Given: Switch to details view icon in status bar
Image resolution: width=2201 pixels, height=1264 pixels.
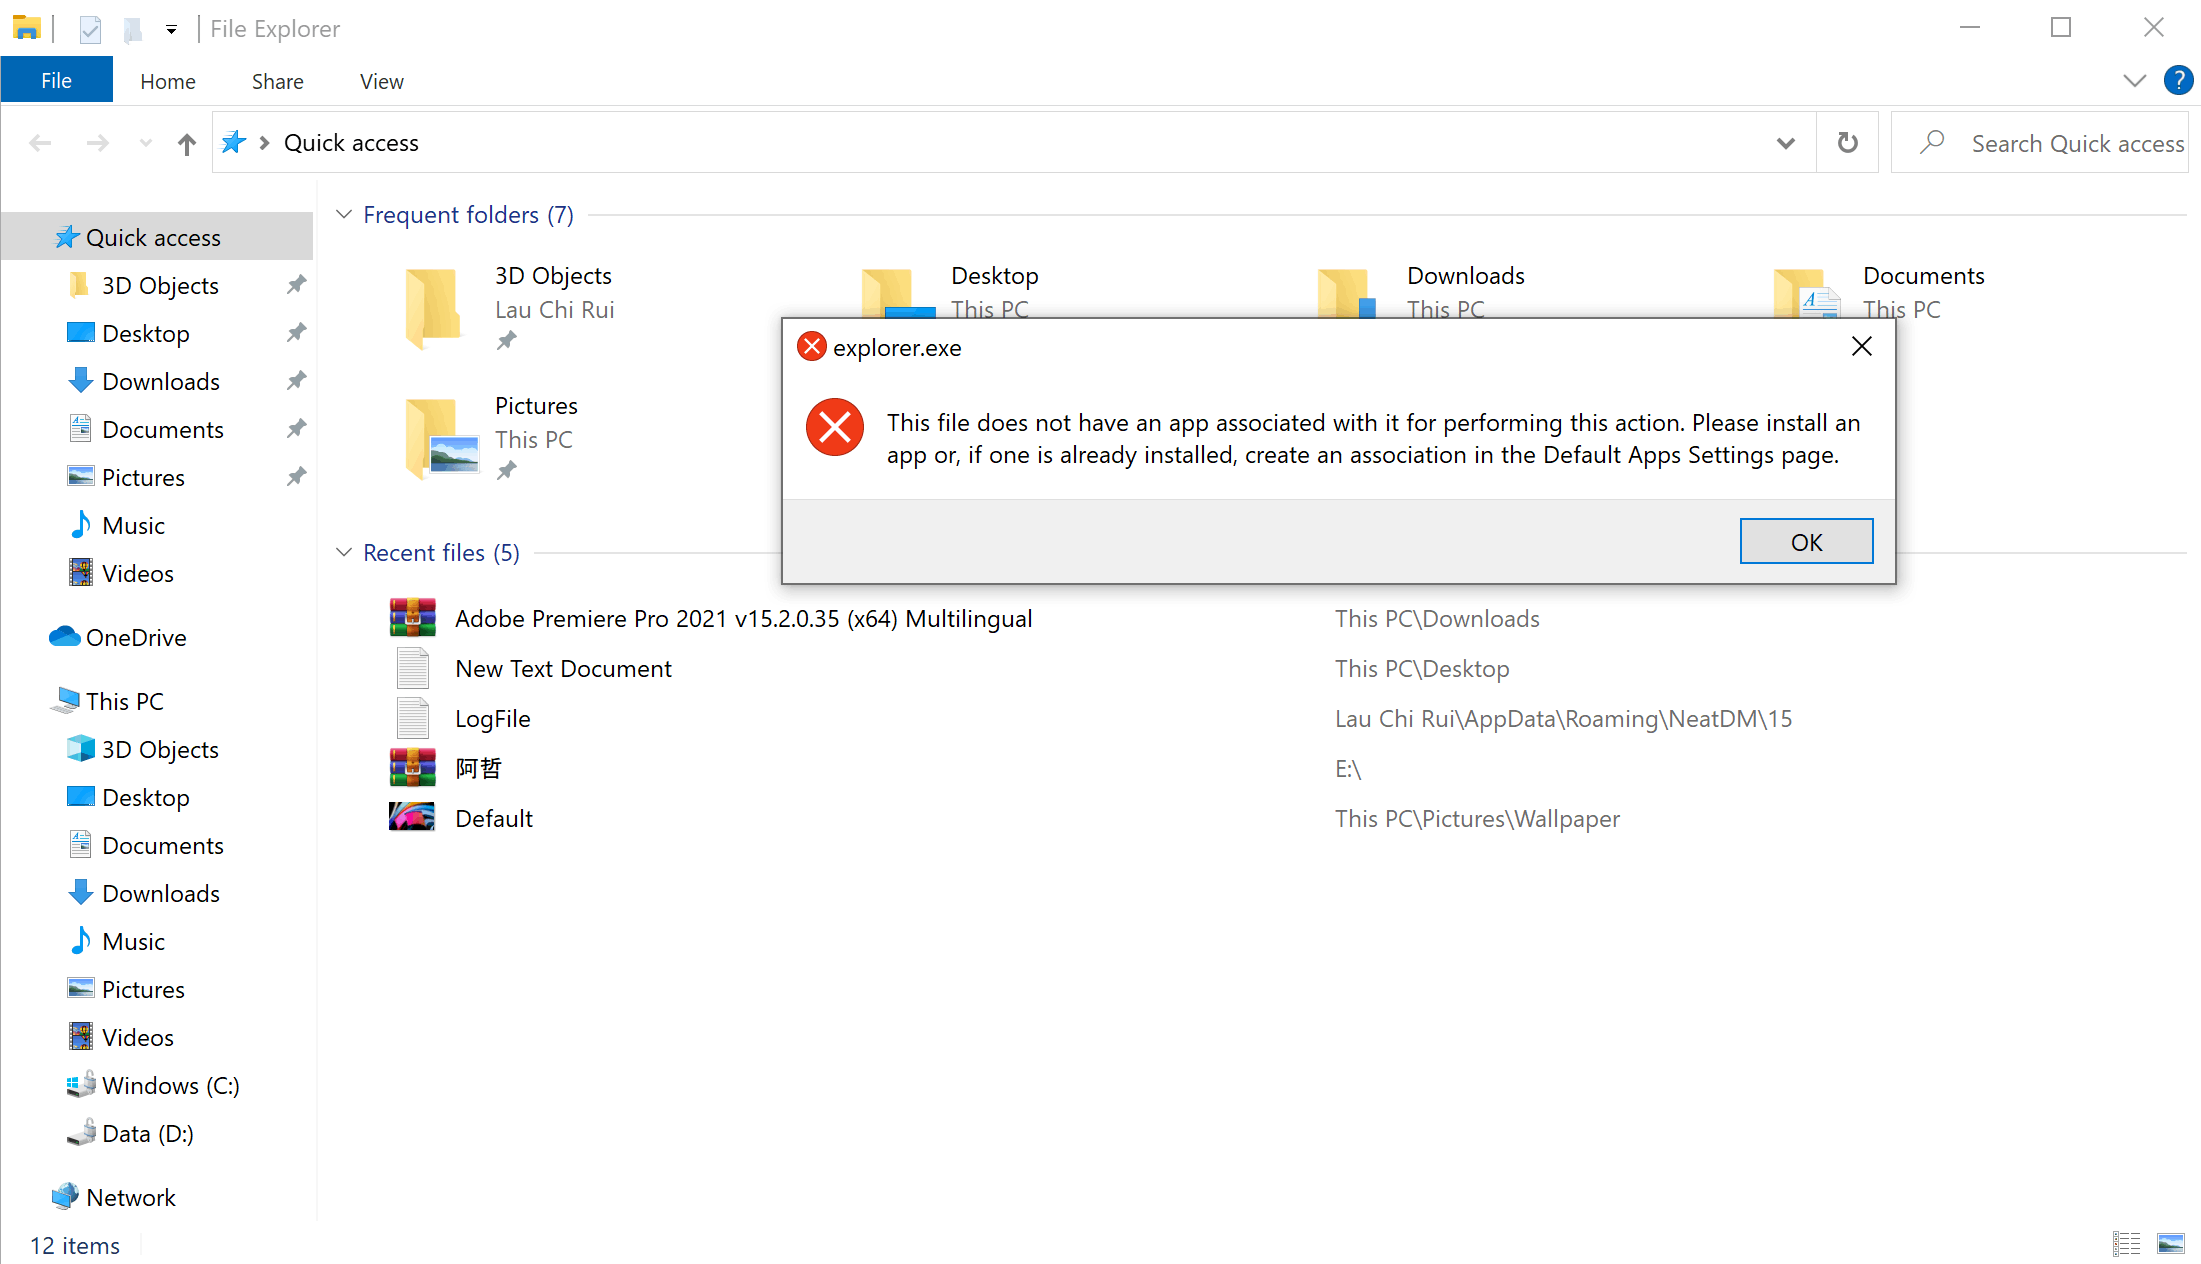Looking at the screenshot, I should (x=2126, y=1243).
